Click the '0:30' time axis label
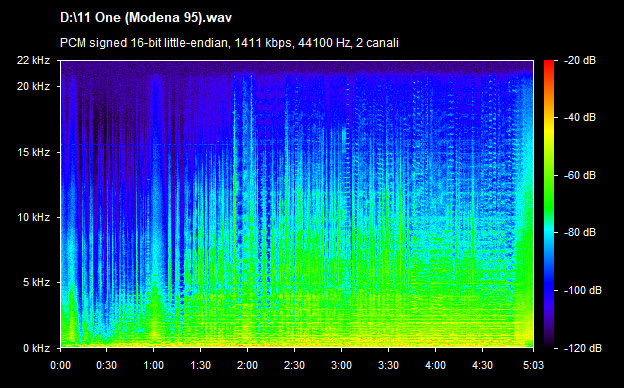 coord(107,365)
